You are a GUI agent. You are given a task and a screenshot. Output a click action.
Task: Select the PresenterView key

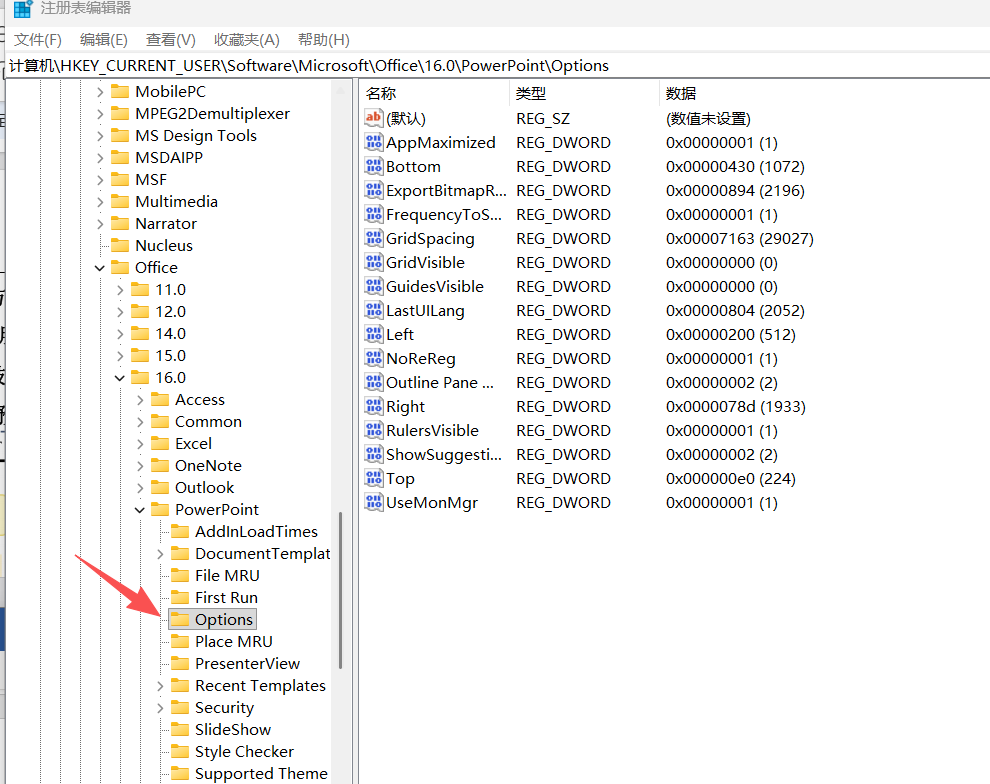[248, 664]
